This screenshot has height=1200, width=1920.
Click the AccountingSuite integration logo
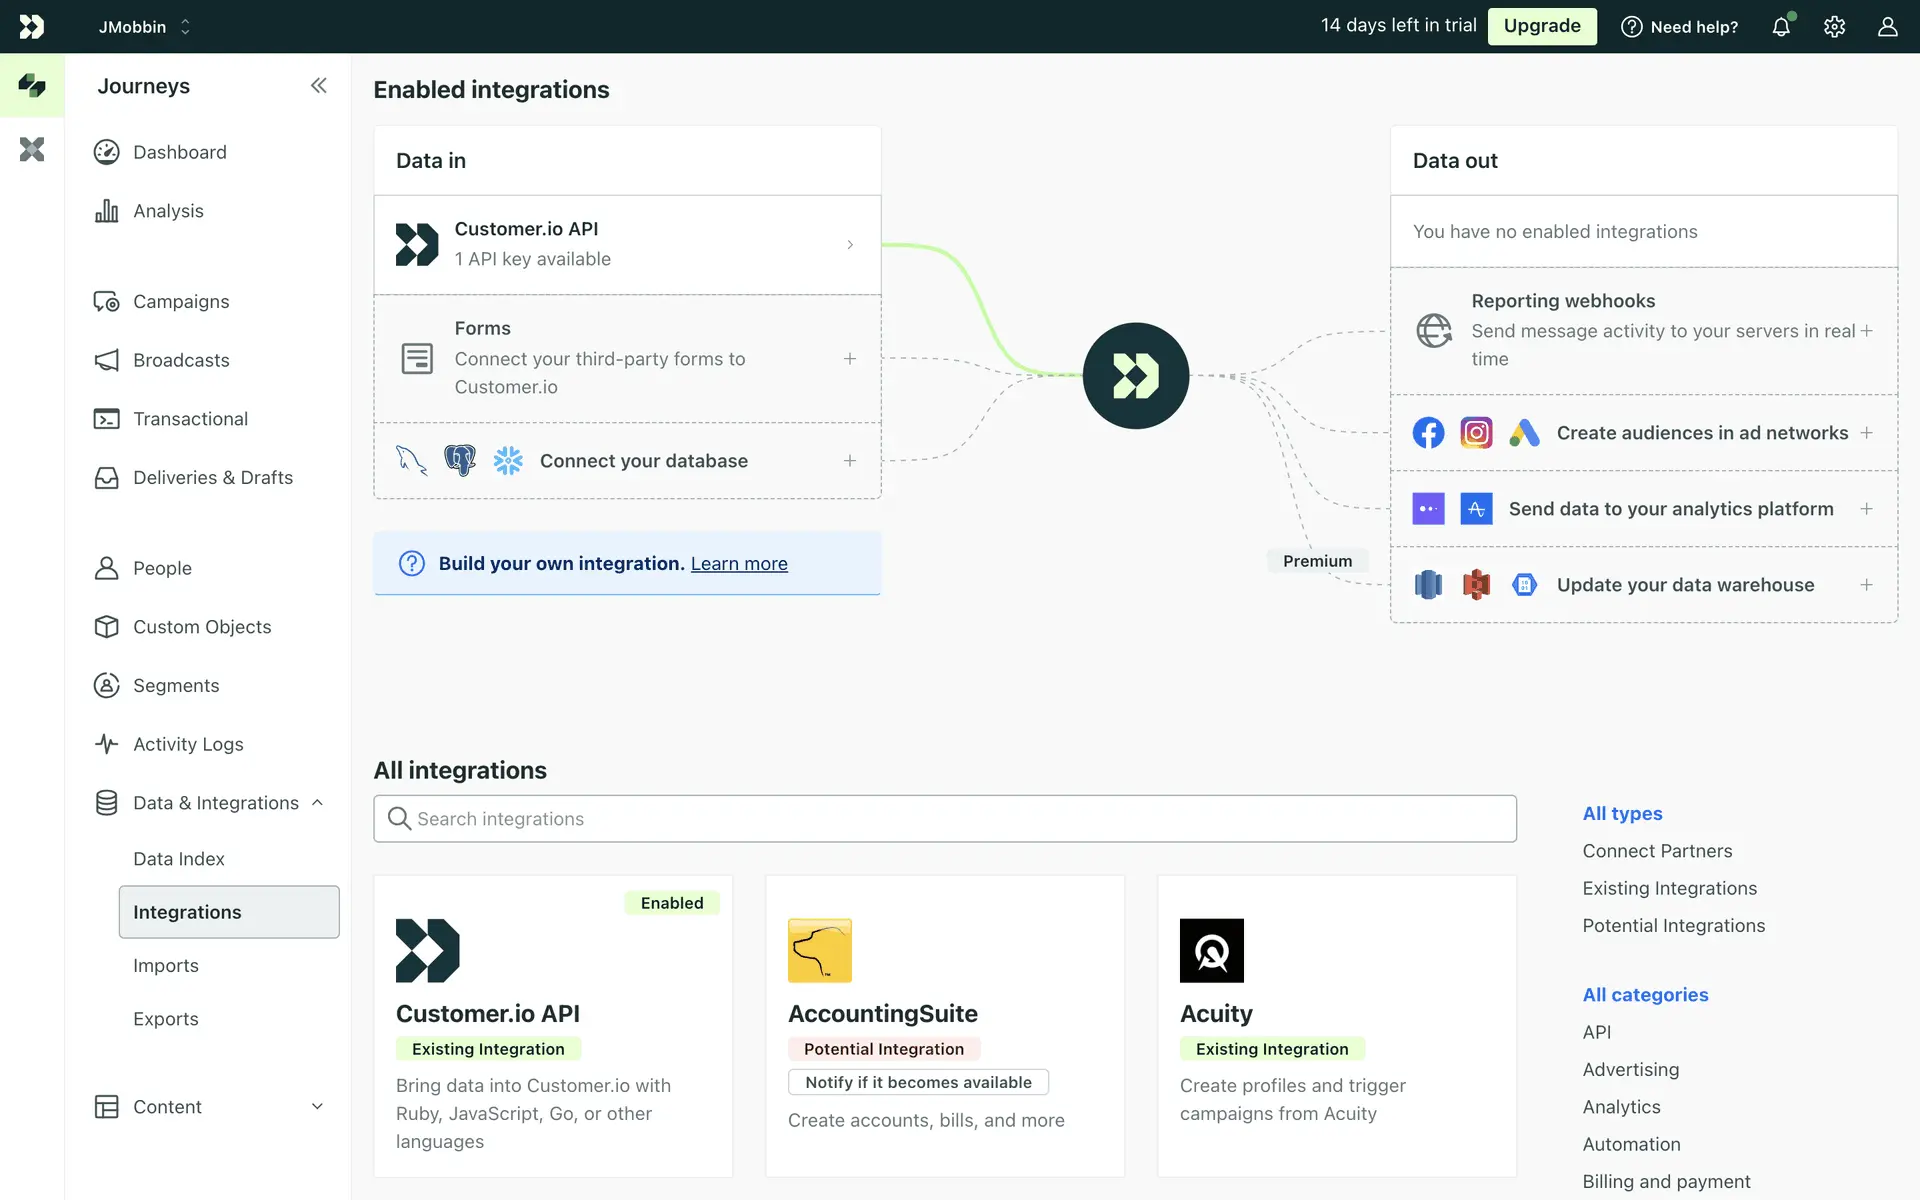click(819, 950)
